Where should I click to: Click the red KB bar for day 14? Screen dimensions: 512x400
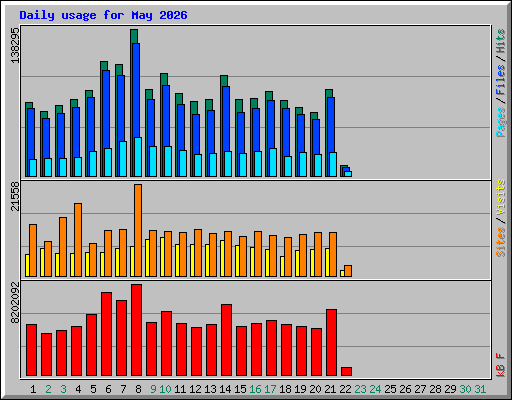click(x=226, y=340)
